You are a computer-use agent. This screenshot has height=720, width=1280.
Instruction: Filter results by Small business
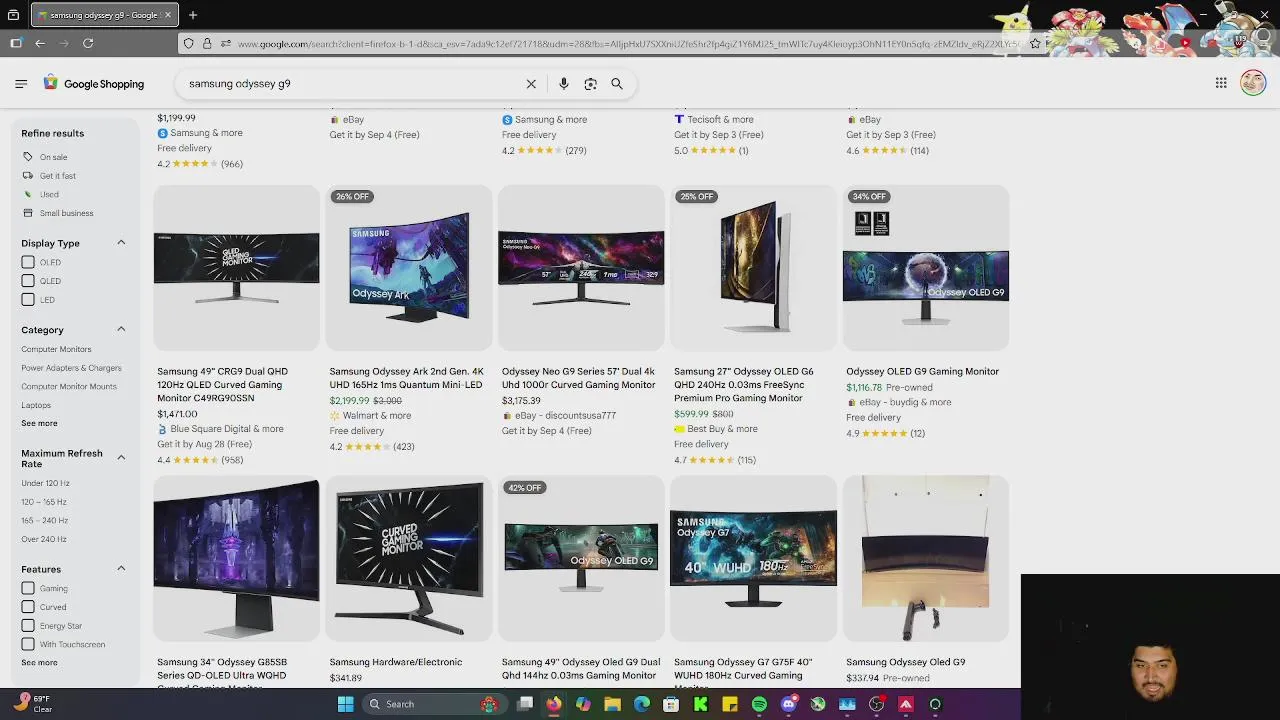[66, 213]
